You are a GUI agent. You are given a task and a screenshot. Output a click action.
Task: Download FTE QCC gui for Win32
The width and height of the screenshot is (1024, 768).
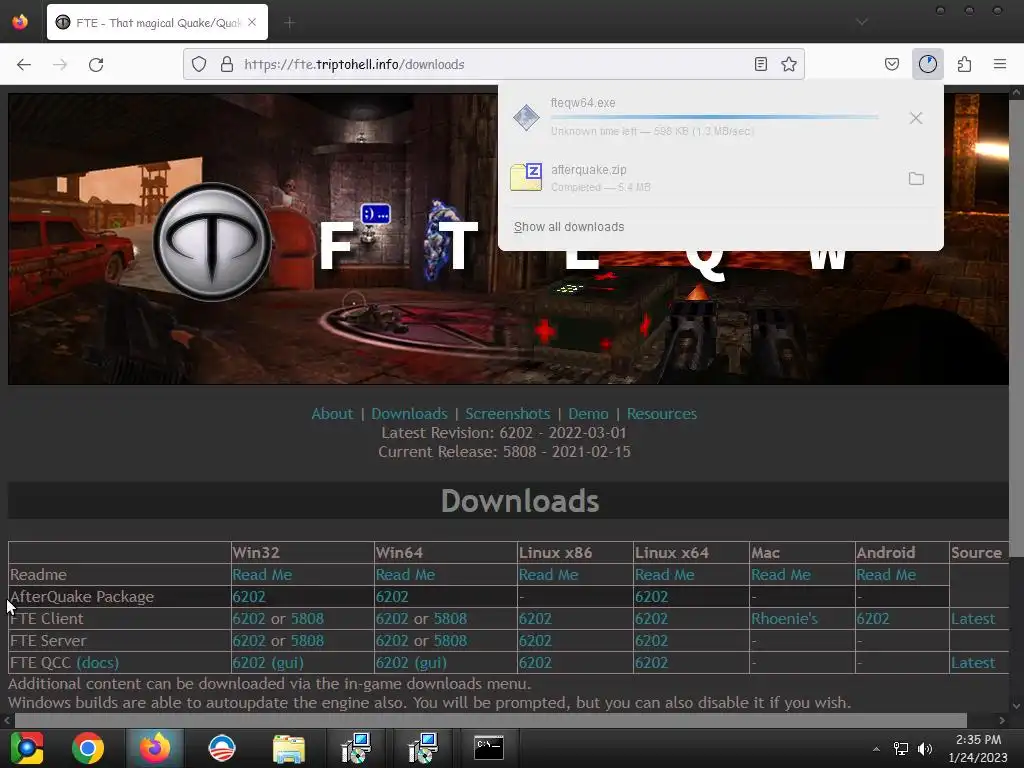[288, 663]
